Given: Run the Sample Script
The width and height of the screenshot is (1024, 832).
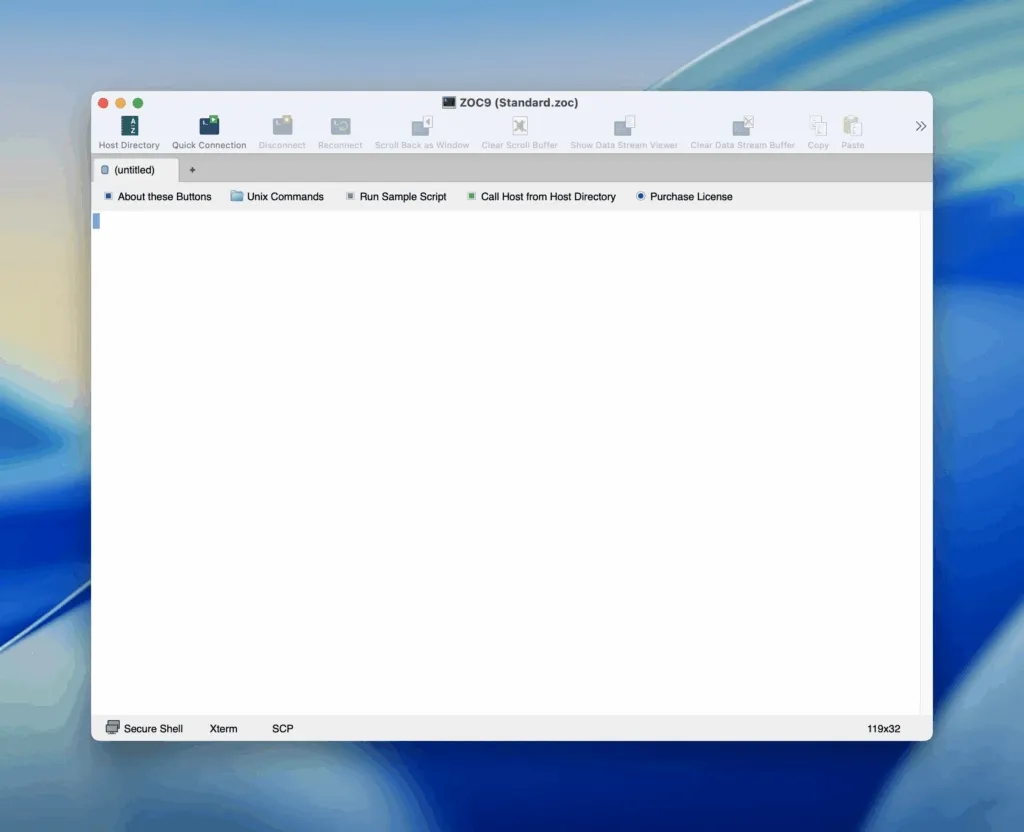Looking at the screenshot, I should click(x=396, y=196).
